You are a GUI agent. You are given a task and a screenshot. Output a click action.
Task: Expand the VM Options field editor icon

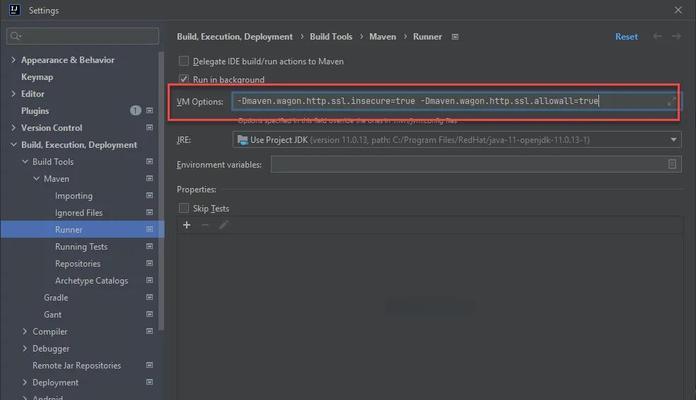(672, 101)
